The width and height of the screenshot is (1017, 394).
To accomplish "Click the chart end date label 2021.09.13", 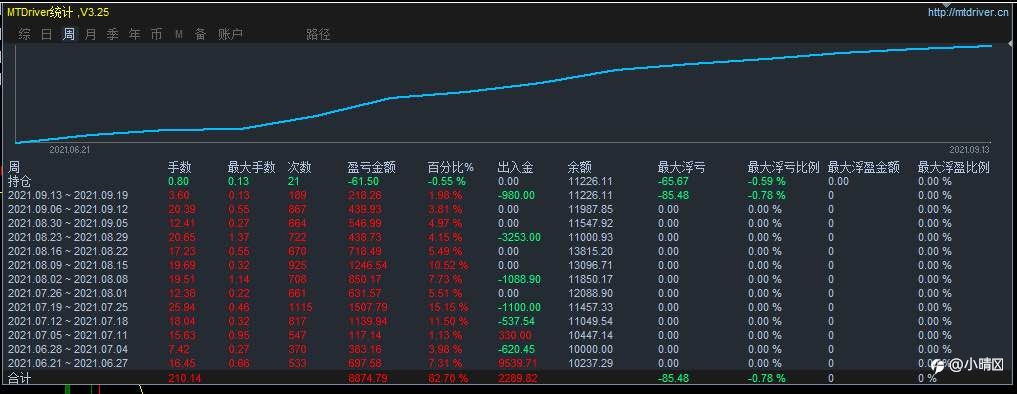I will (x=970, y=149).
